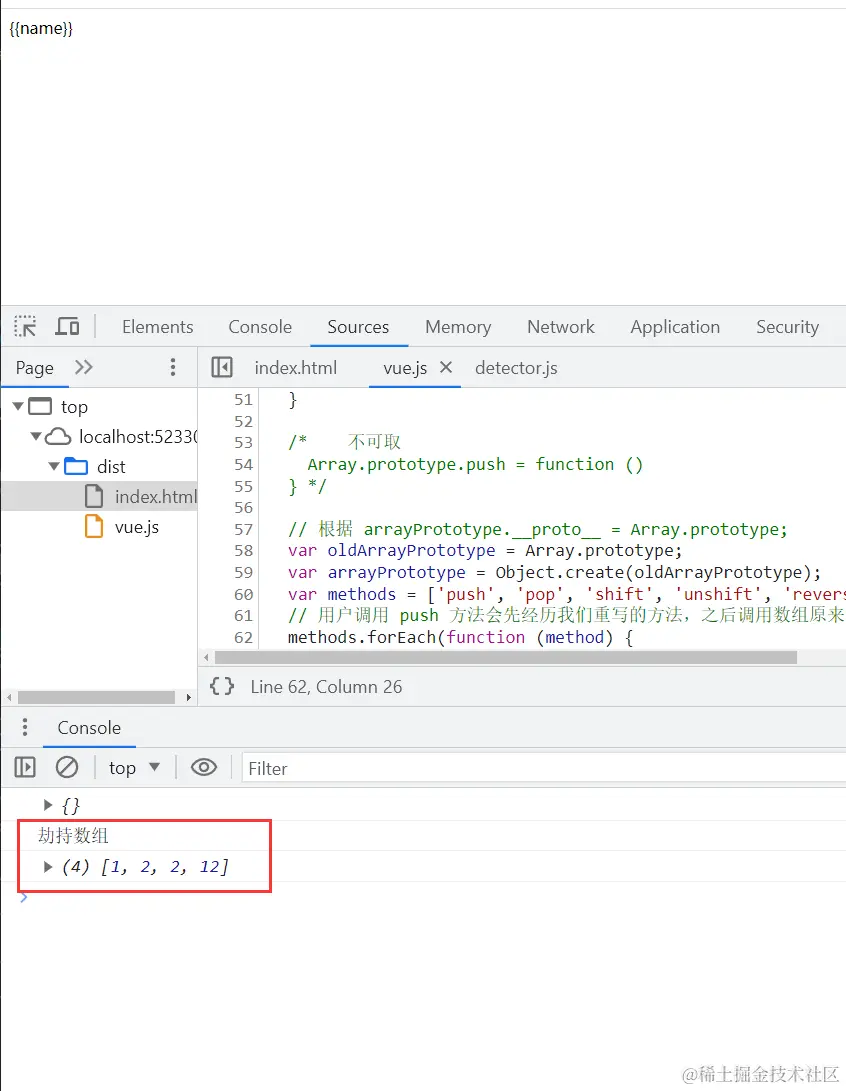This screenshot has height=1091, width=846.
Task: Click code line methods.forEach
Action: pyautogui.click(x=460, y=637)
